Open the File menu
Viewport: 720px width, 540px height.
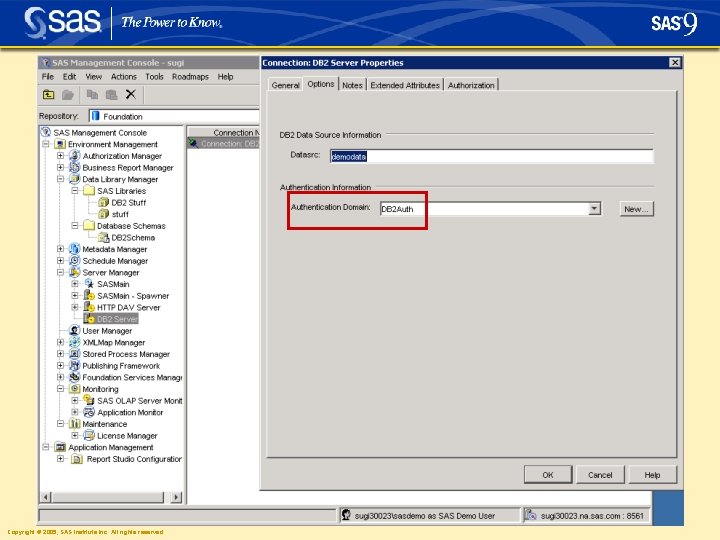coord(48,77)
